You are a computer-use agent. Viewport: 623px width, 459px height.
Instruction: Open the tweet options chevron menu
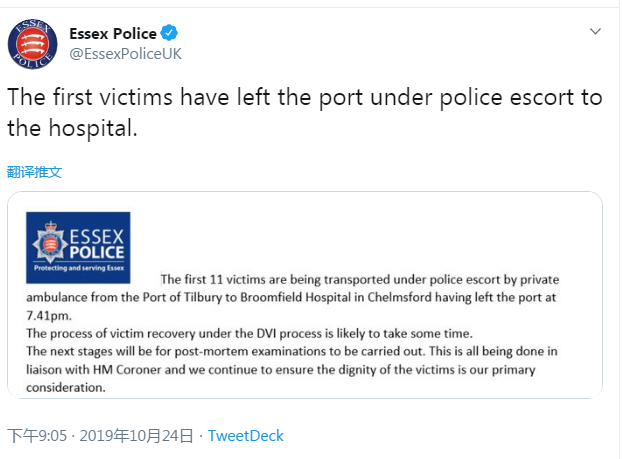(x=596, y=32)
